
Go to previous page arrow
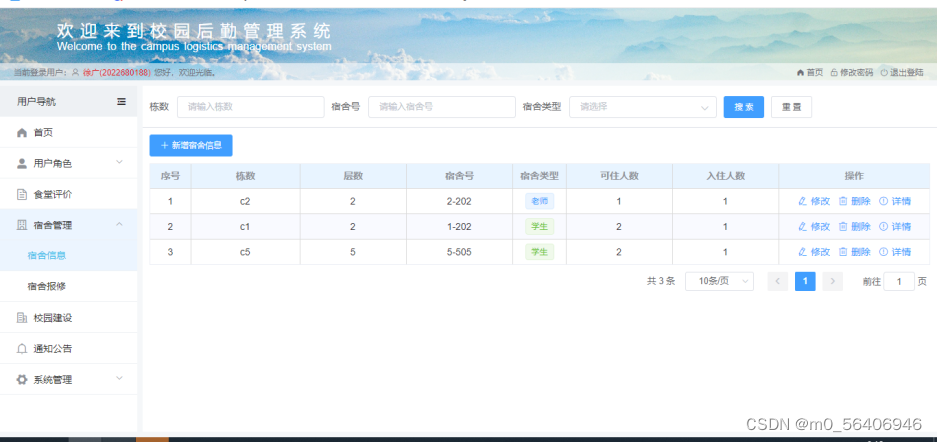777,281
